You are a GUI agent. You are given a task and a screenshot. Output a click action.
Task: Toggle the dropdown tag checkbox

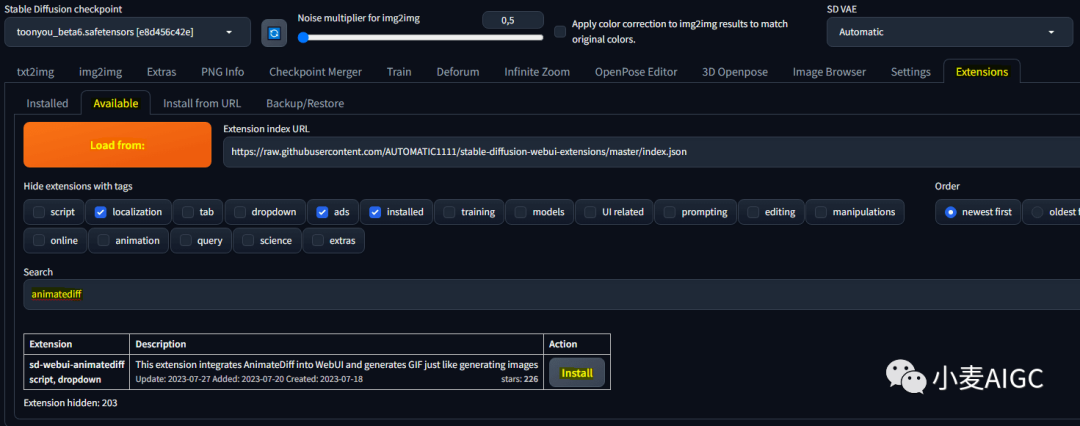point(240,212)
